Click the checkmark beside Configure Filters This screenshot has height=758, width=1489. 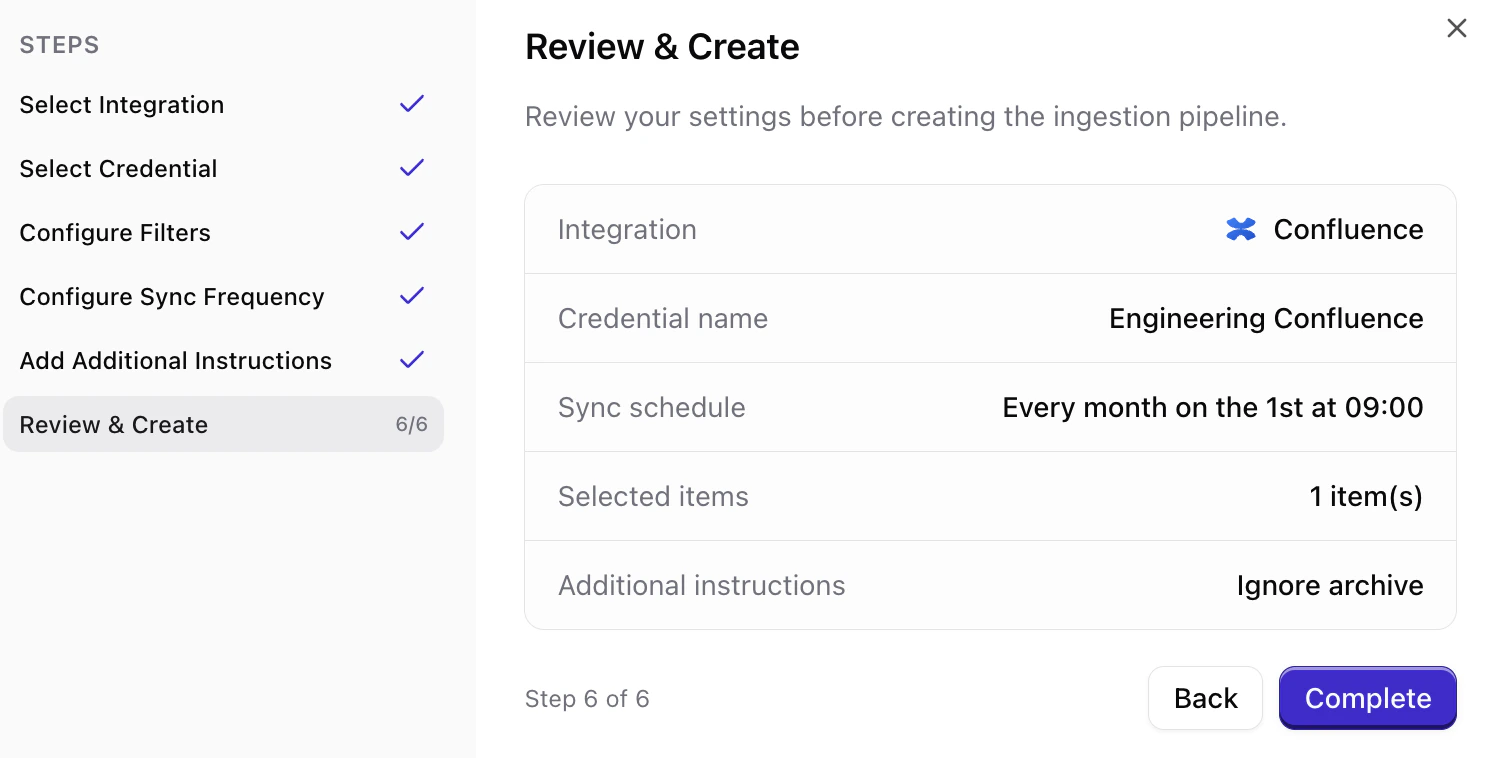(x=411, y=231)
